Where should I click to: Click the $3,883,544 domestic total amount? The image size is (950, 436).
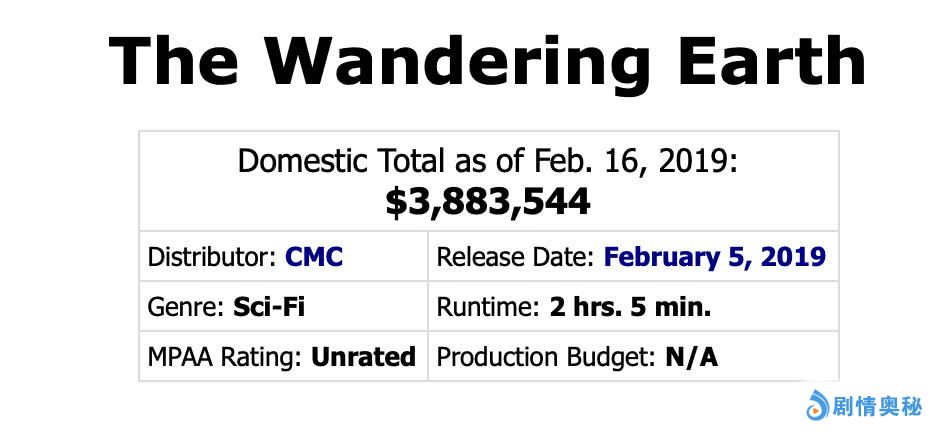(x=488, y=203)
